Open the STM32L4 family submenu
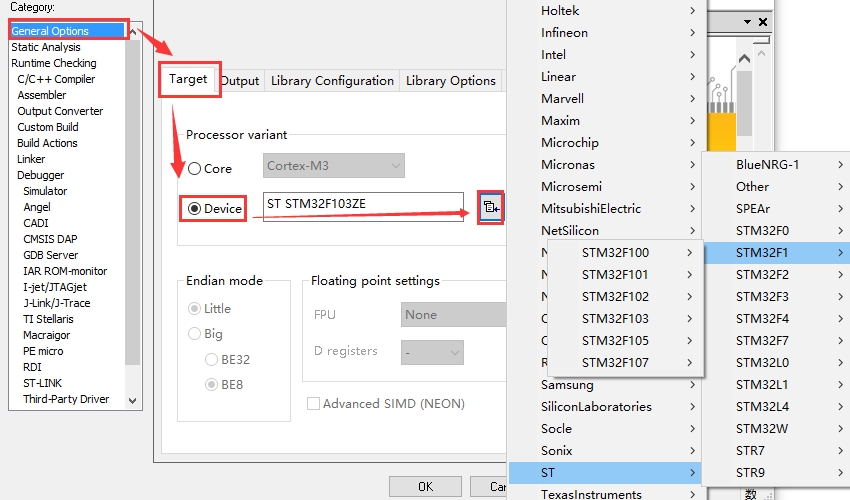The width and height of the screenshot is (850, 500). pyautogui.click(x=776, y=407)
